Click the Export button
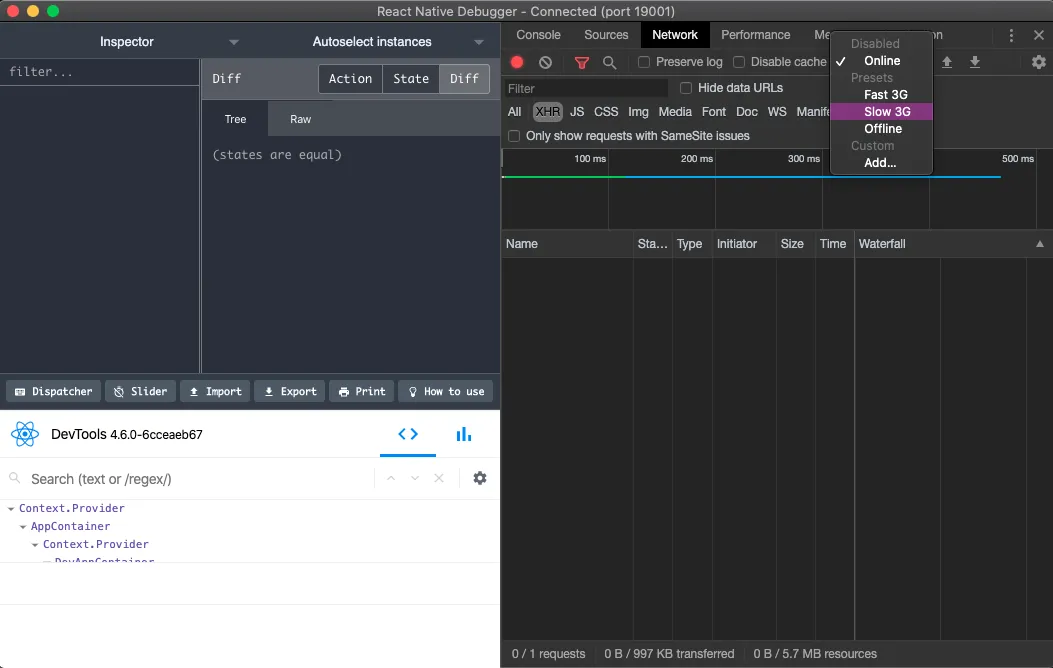The height and width of the screenshot is (668, 1053). [x=289, y=391]
